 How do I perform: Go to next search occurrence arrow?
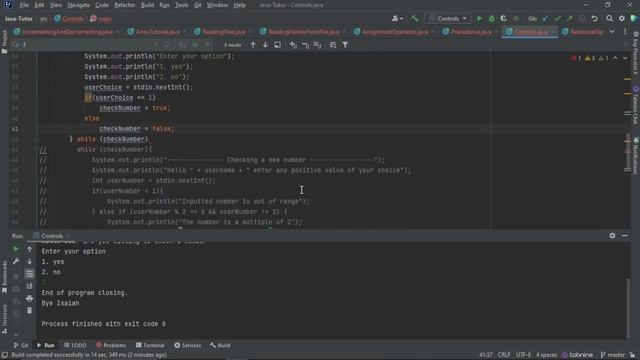[265, 45]
